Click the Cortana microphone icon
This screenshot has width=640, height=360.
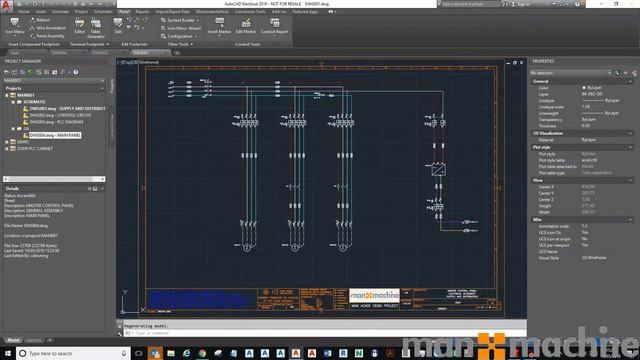[x=124, y=353]
